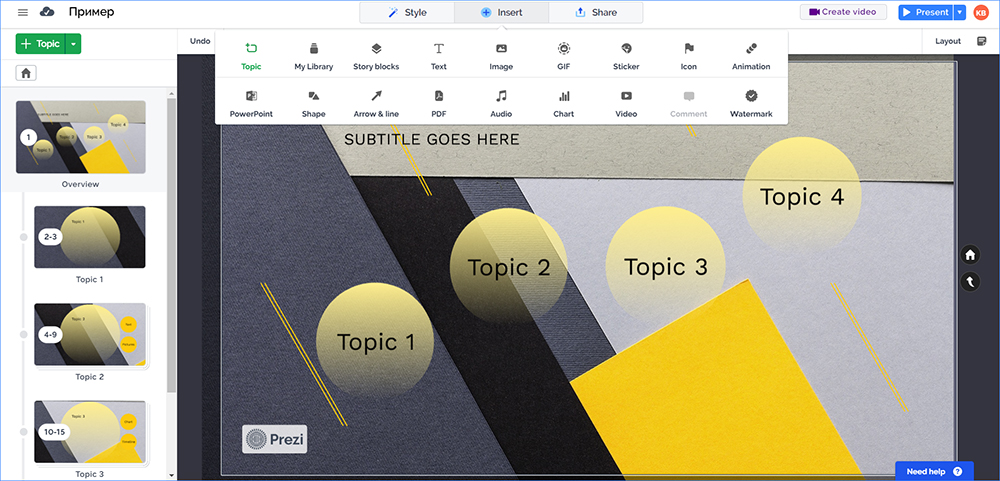Screen dimensions: 1000x481
Task: Open the Layout panel
Action: coord(947,41)
